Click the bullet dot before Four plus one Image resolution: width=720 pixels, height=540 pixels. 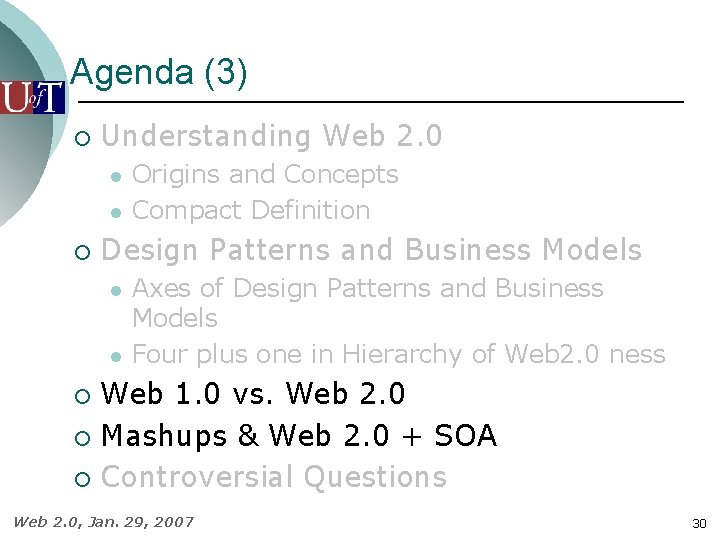(116, 357)
